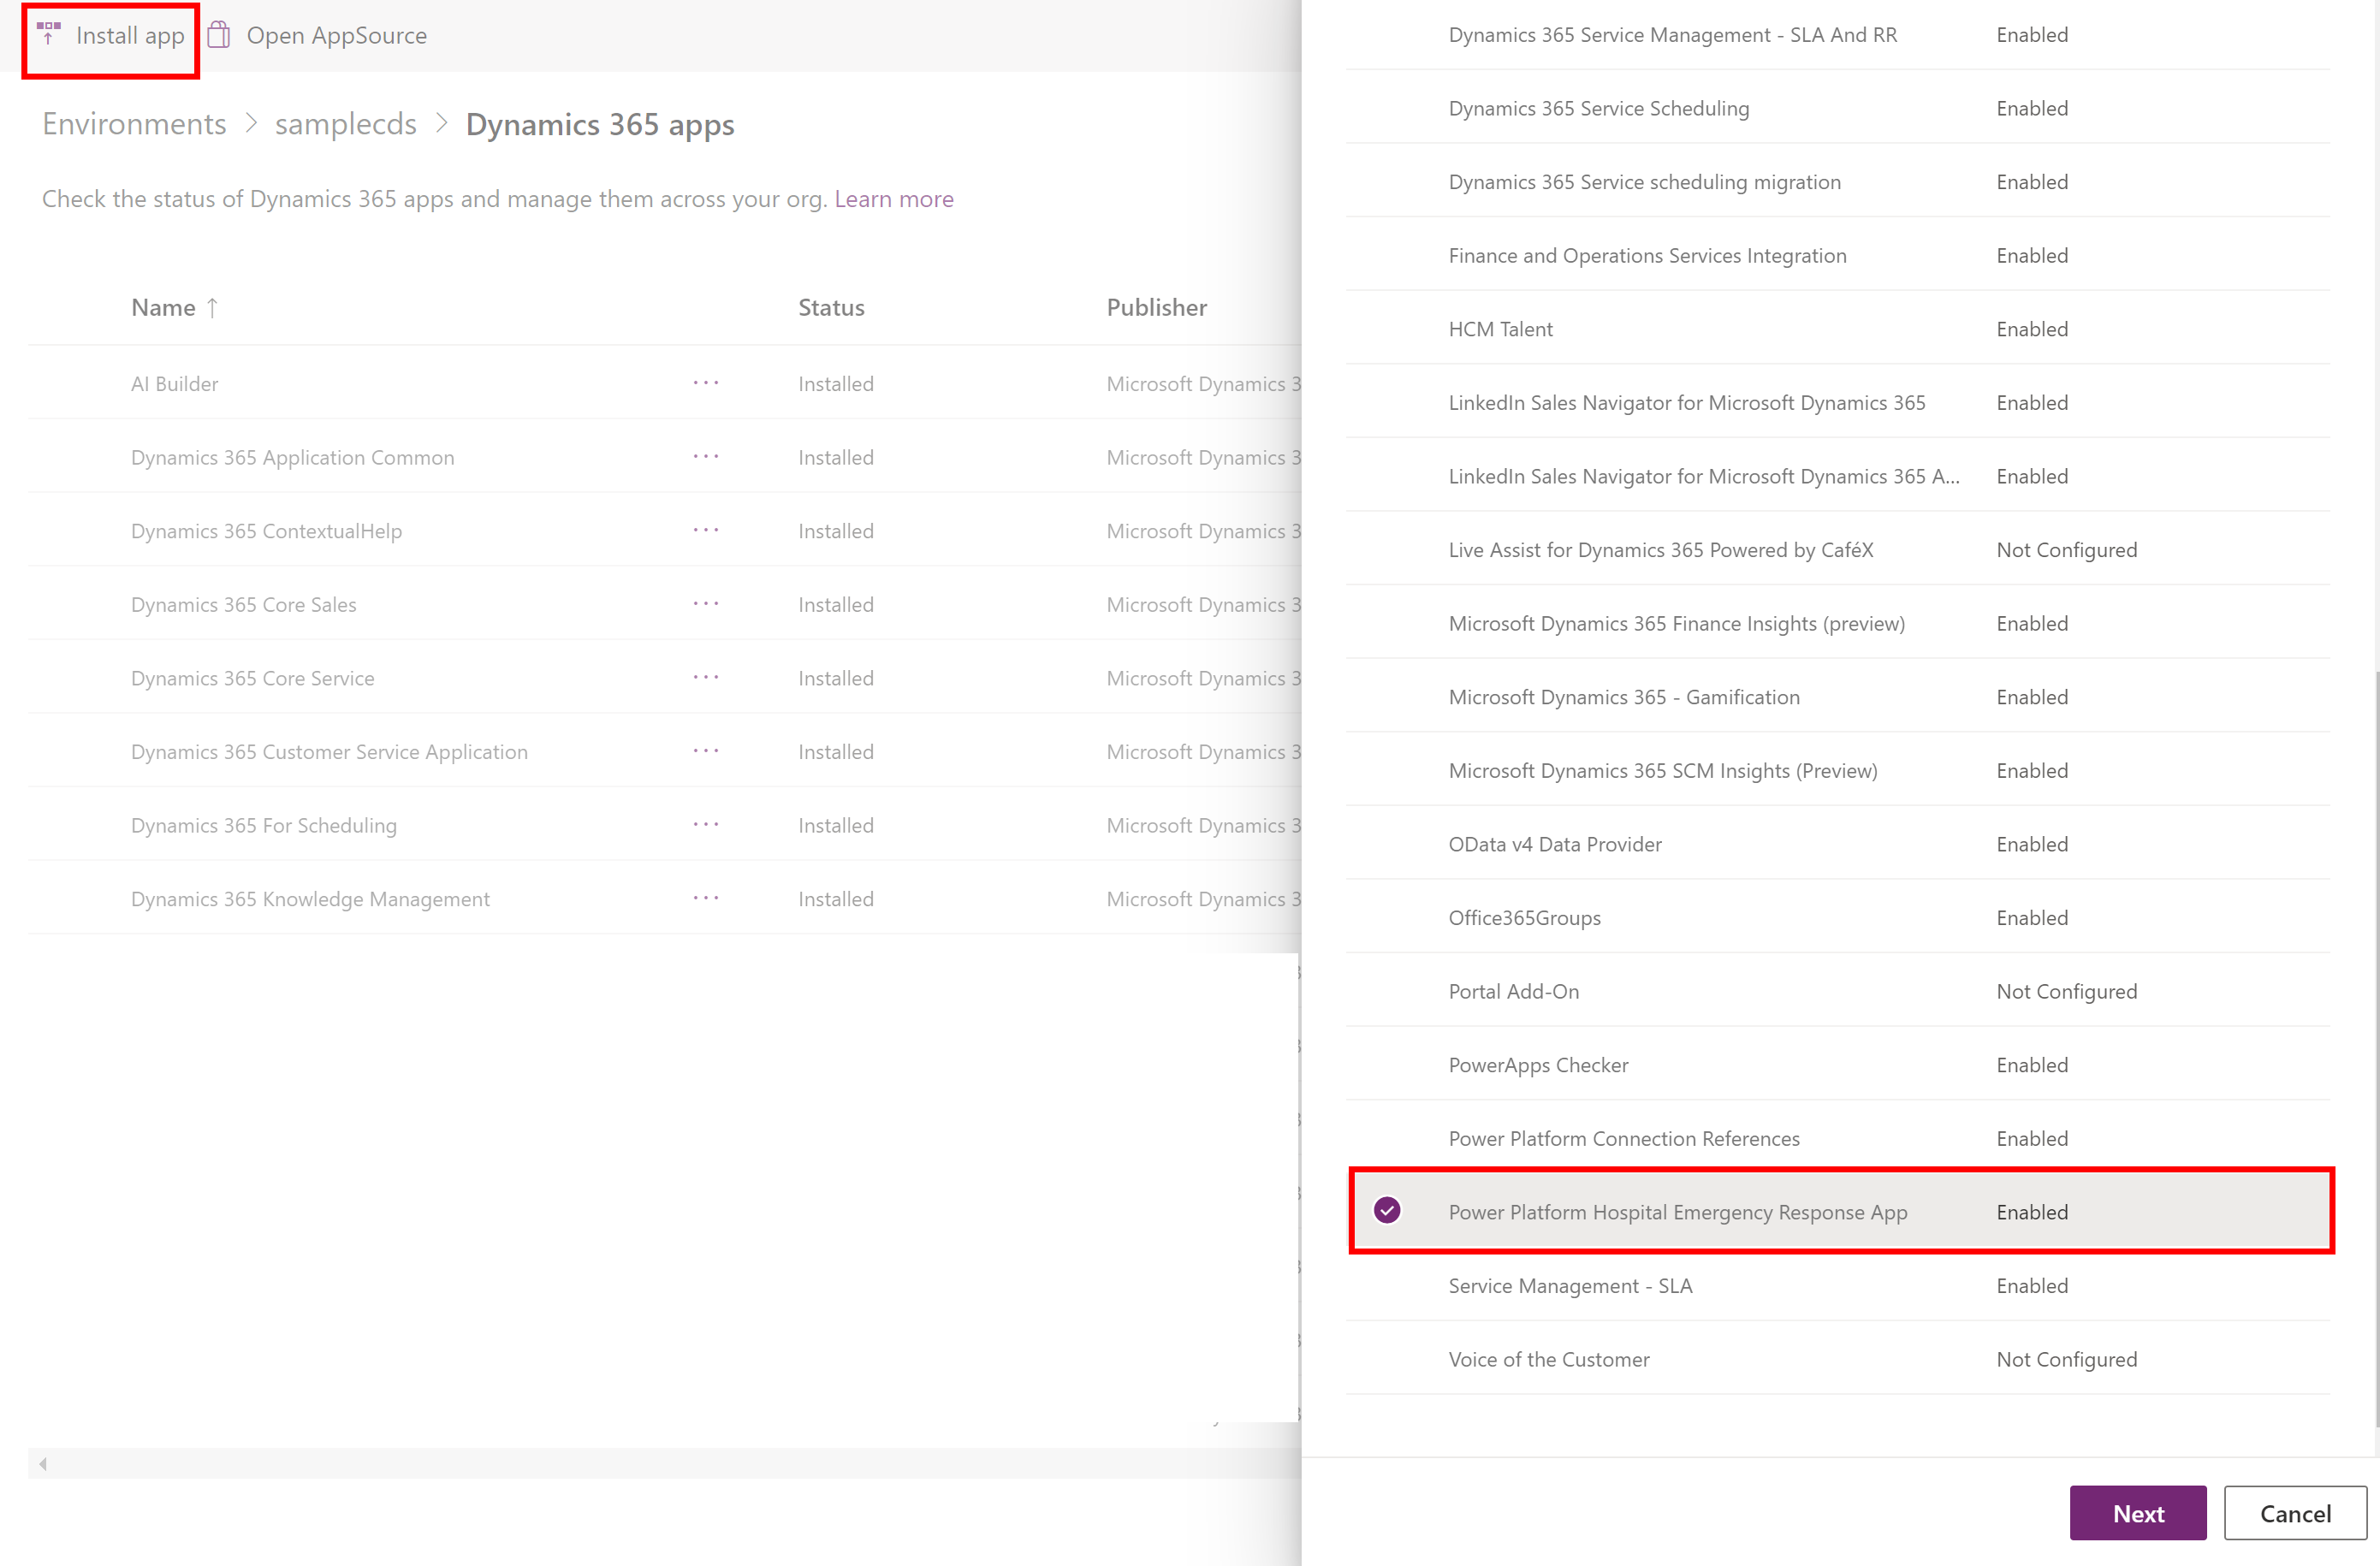Click the ellipsis icon next to Dynamics 365 For Scheduling
2380x1566 pixels.
click(x=706, y=823)
